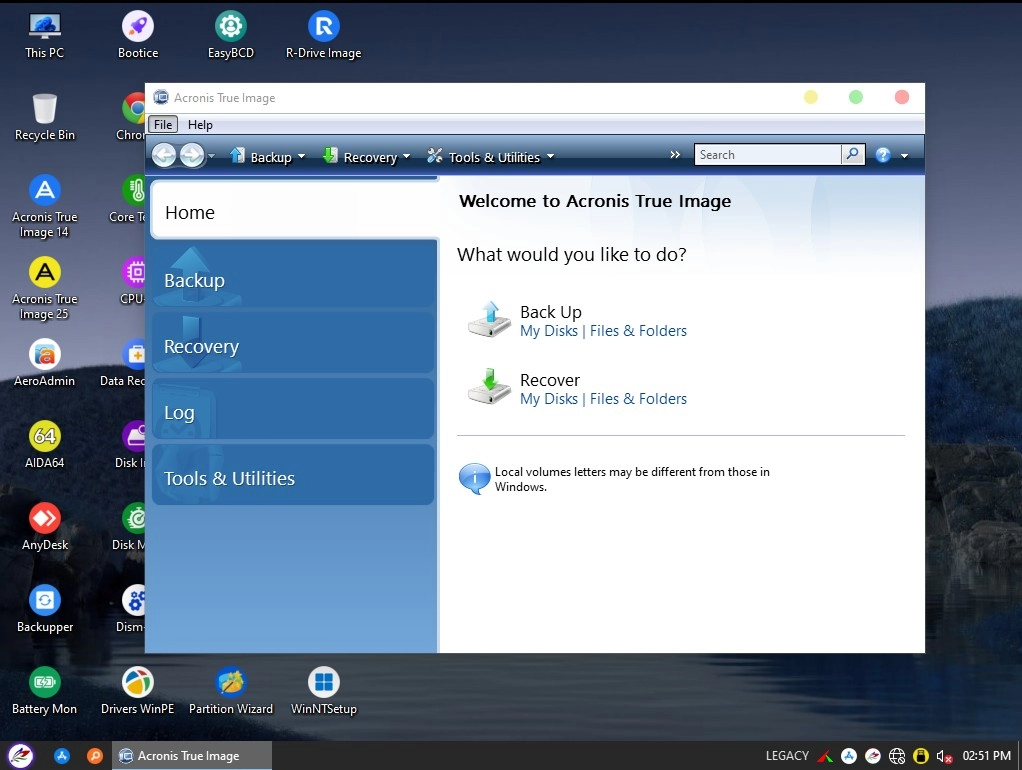The width and height of the screenshot is (1022, 770).
Task: Show hidden toolbar items via double chevron
Action: point(675,155)
